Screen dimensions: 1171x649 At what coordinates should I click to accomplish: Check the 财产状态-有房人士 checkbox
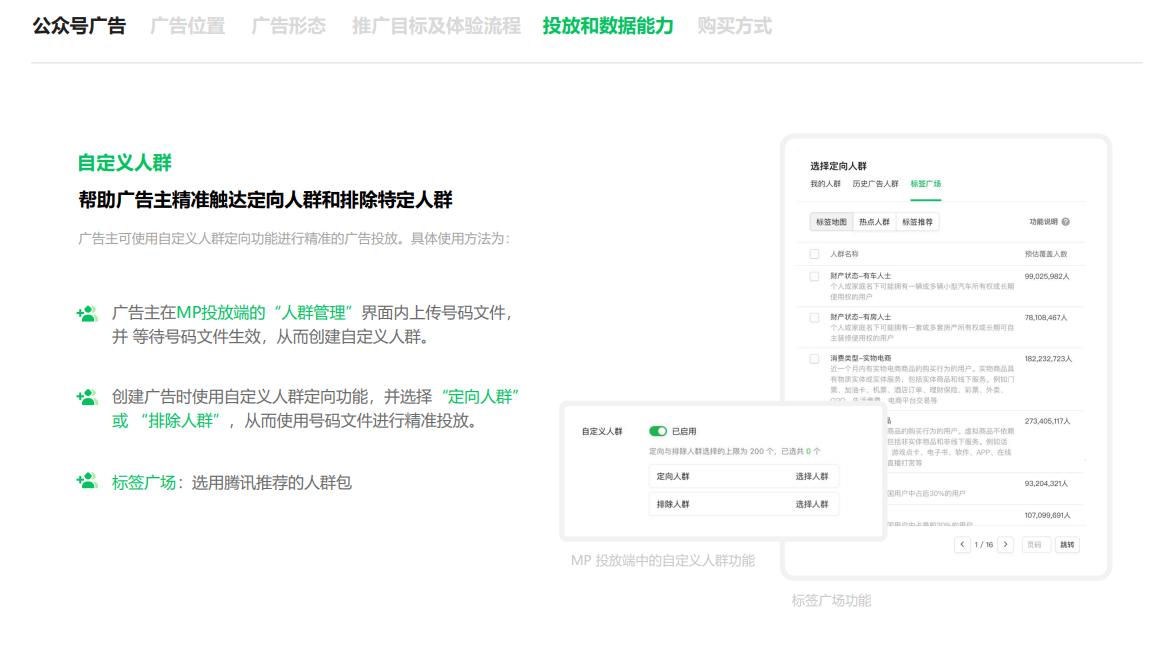(x=812, y=317)
